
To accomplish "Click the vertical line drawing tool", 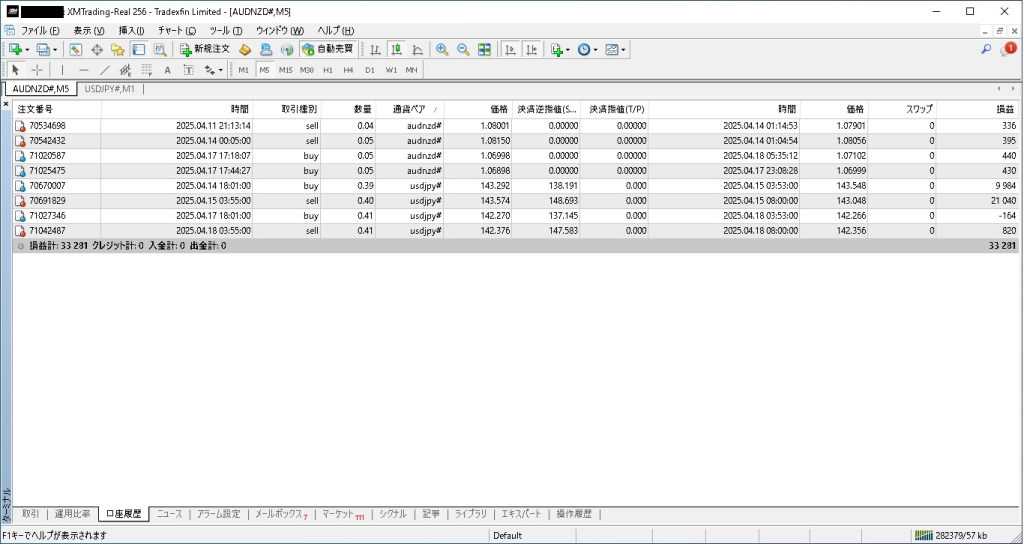I will [62, 70].
